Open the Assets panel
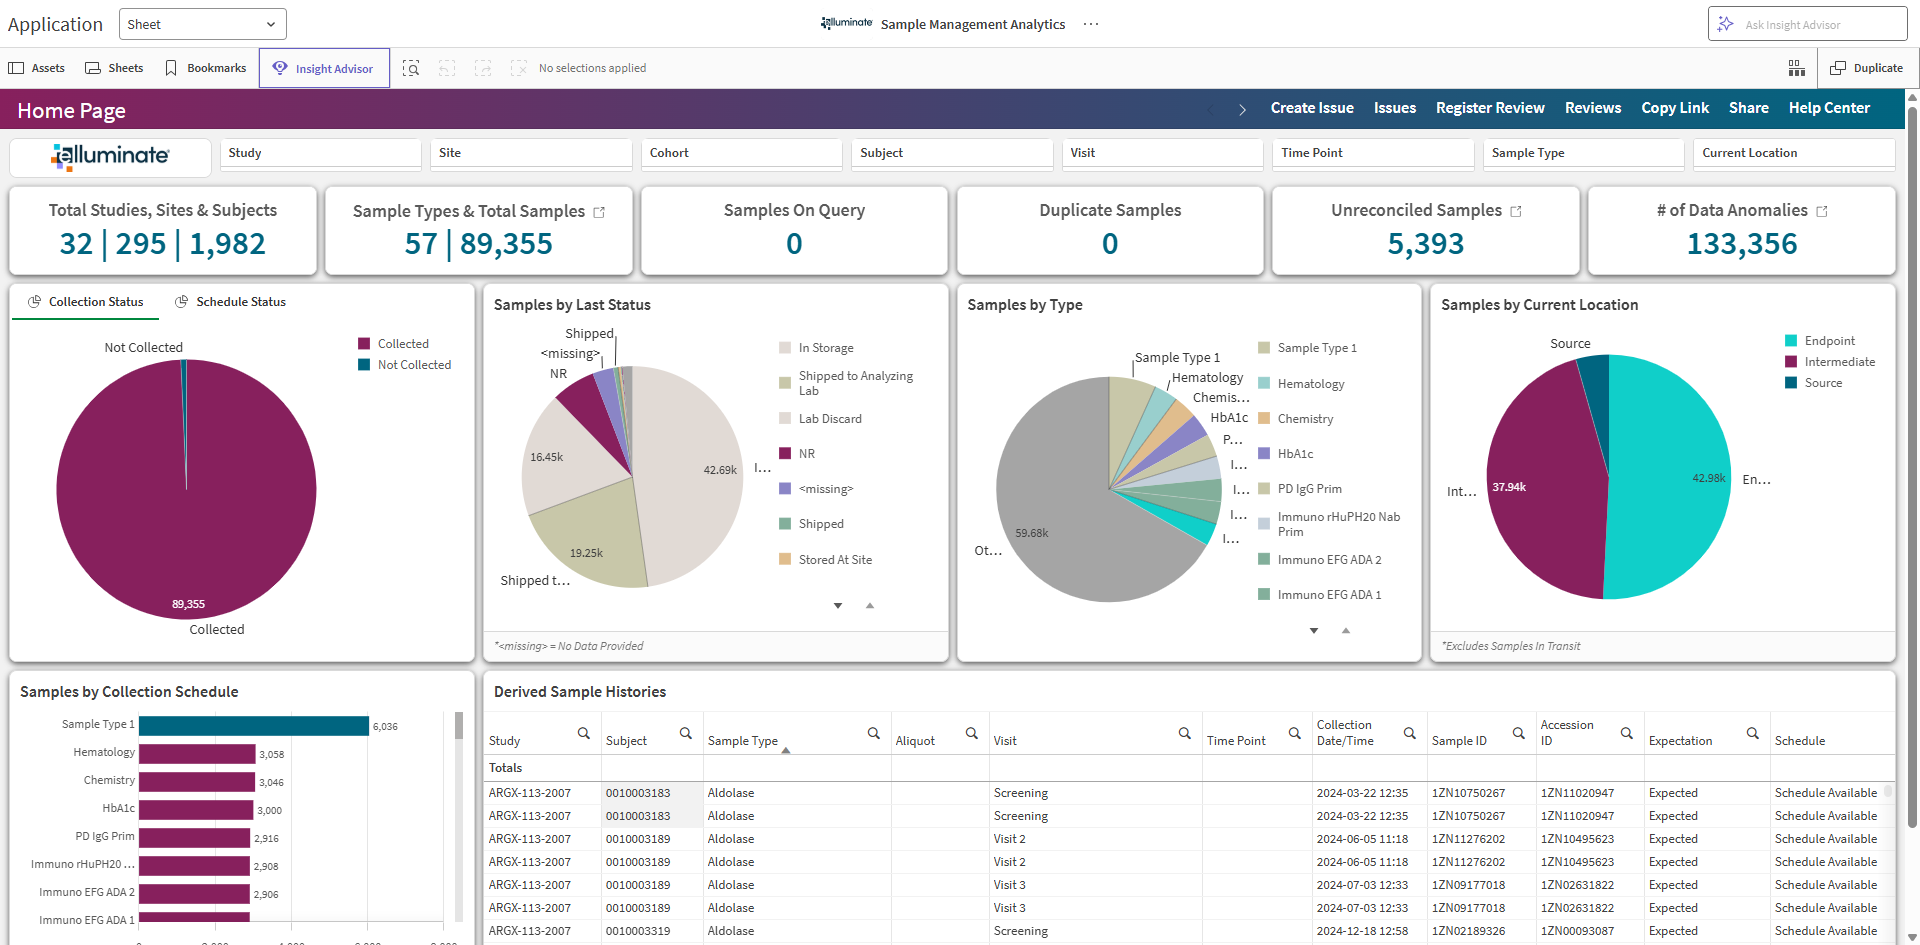1920x945 pixels. click(37, 68)
